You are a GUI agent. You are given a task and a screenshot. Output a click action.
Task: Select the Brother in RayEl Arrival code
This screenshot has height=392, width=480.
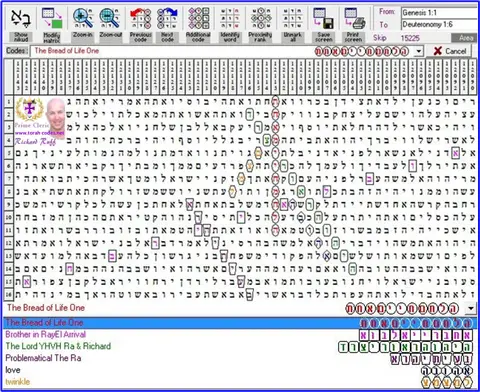(x=240, y=335)
